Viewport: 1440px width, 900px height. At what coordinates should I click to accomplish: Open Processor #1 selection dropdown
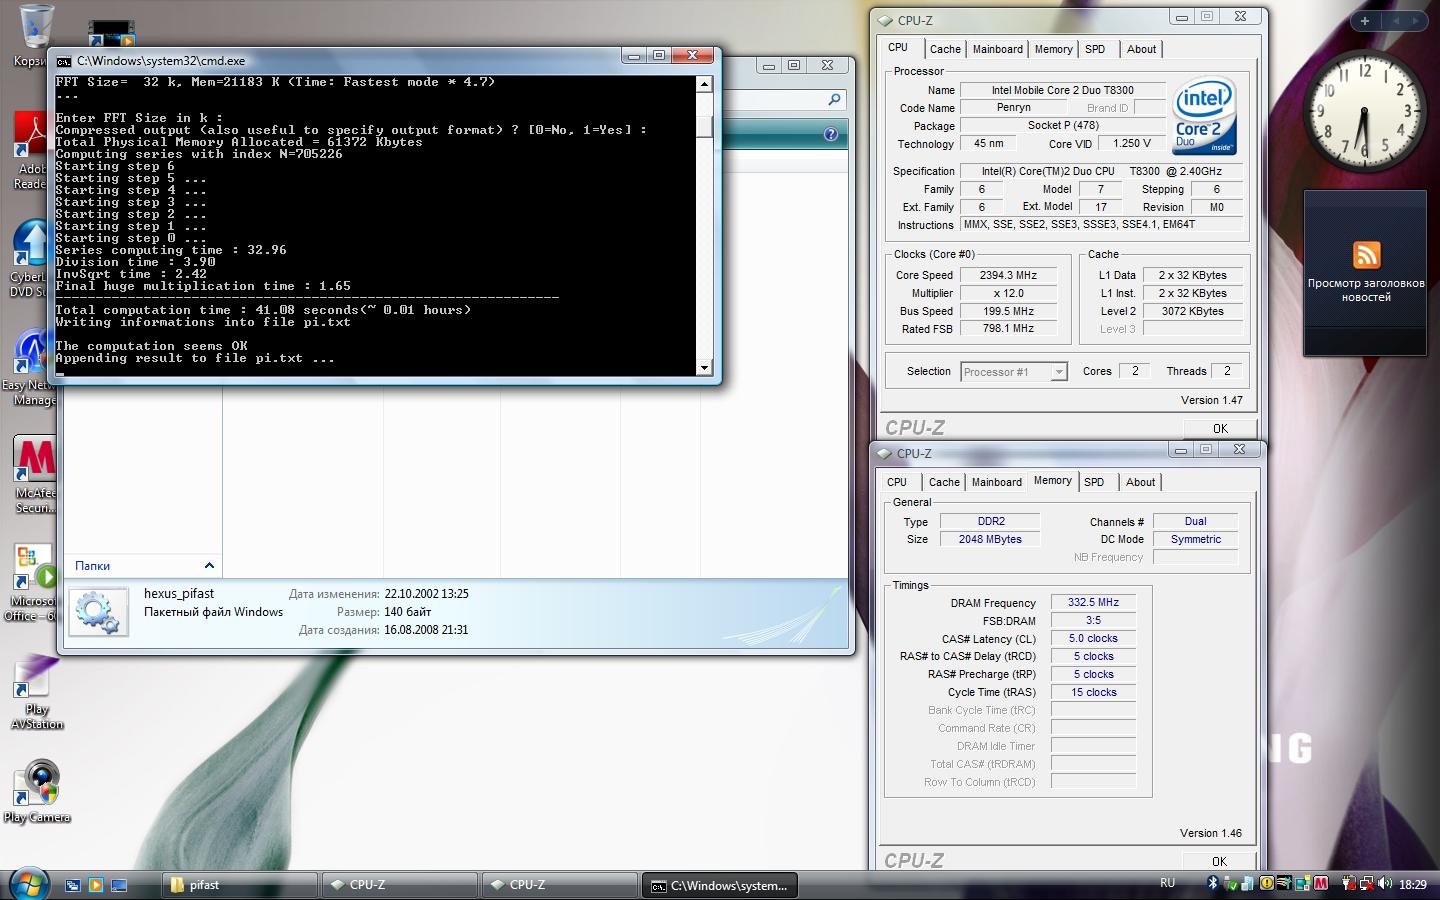1013,371
